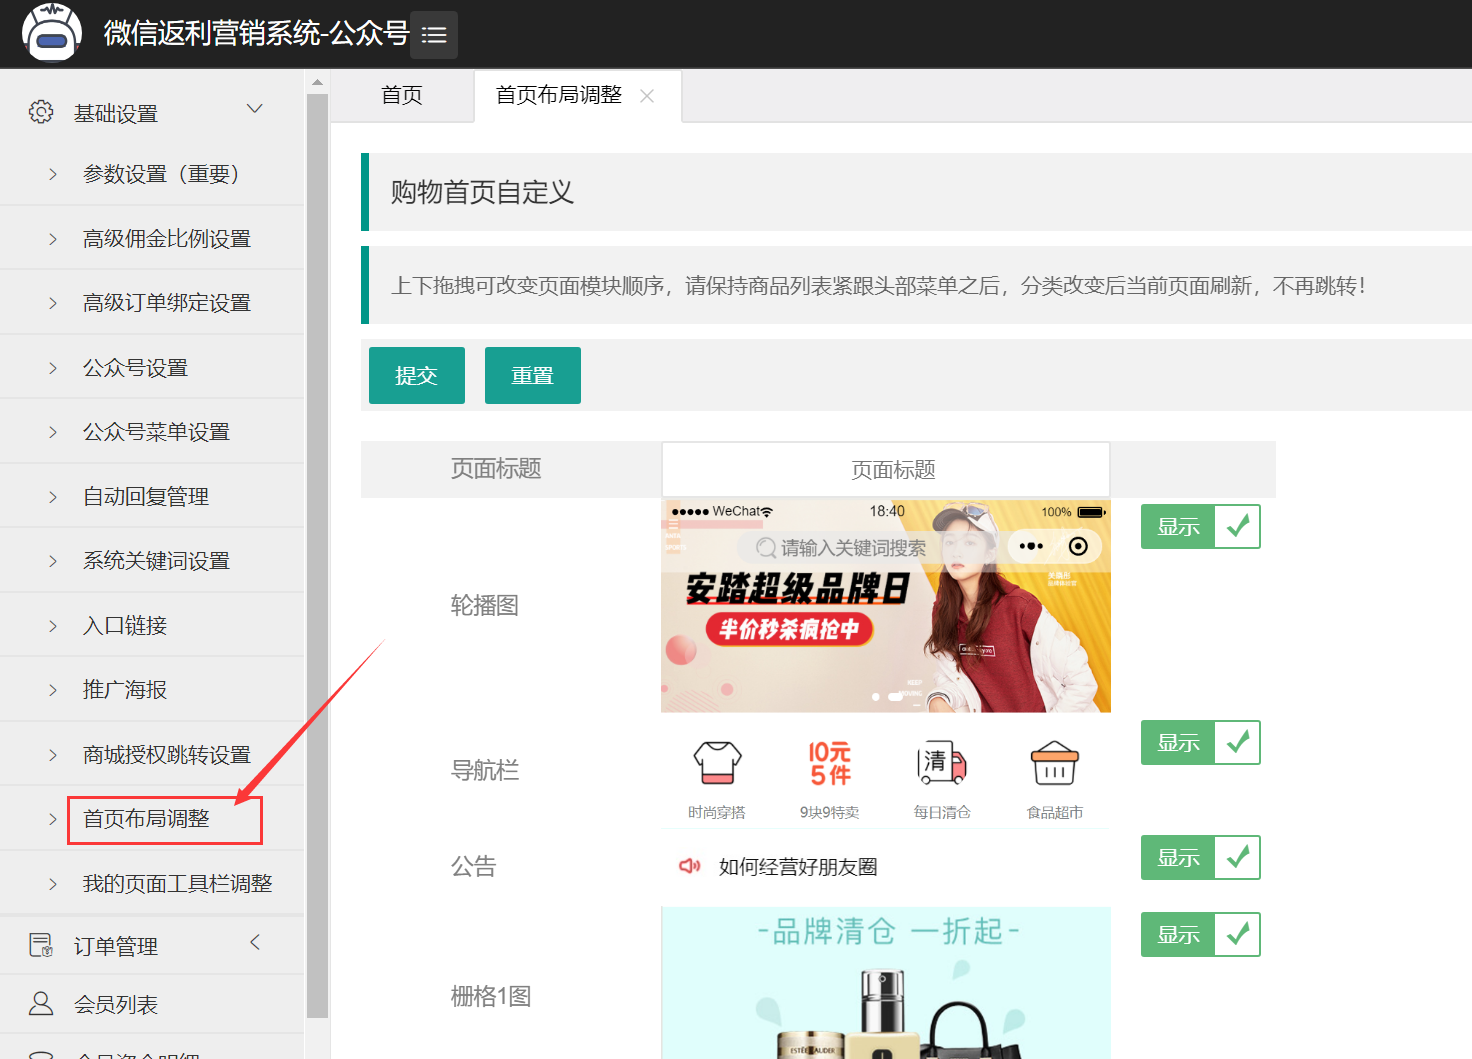Click the 基础设置 gear icon
The height and width of the screenshot is (1059, 1472).
[41, 112]
